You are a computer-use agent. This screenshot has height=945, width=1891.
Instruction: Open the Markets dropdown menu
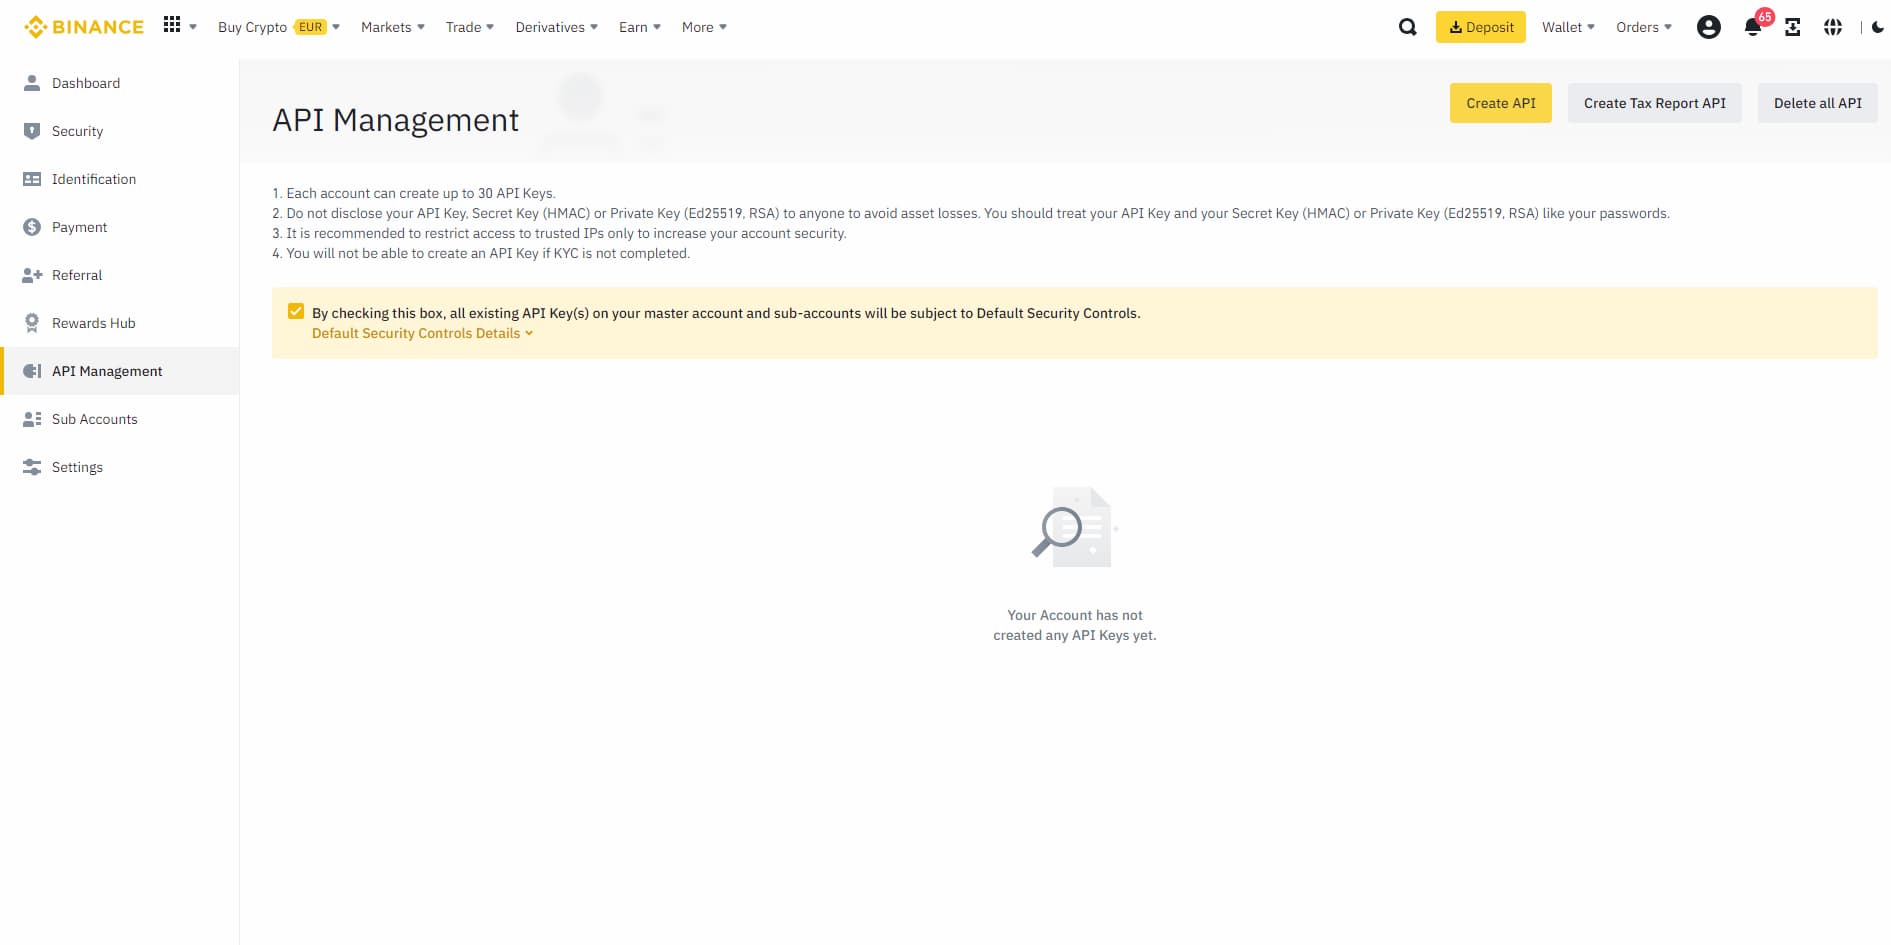click(393, 27)
